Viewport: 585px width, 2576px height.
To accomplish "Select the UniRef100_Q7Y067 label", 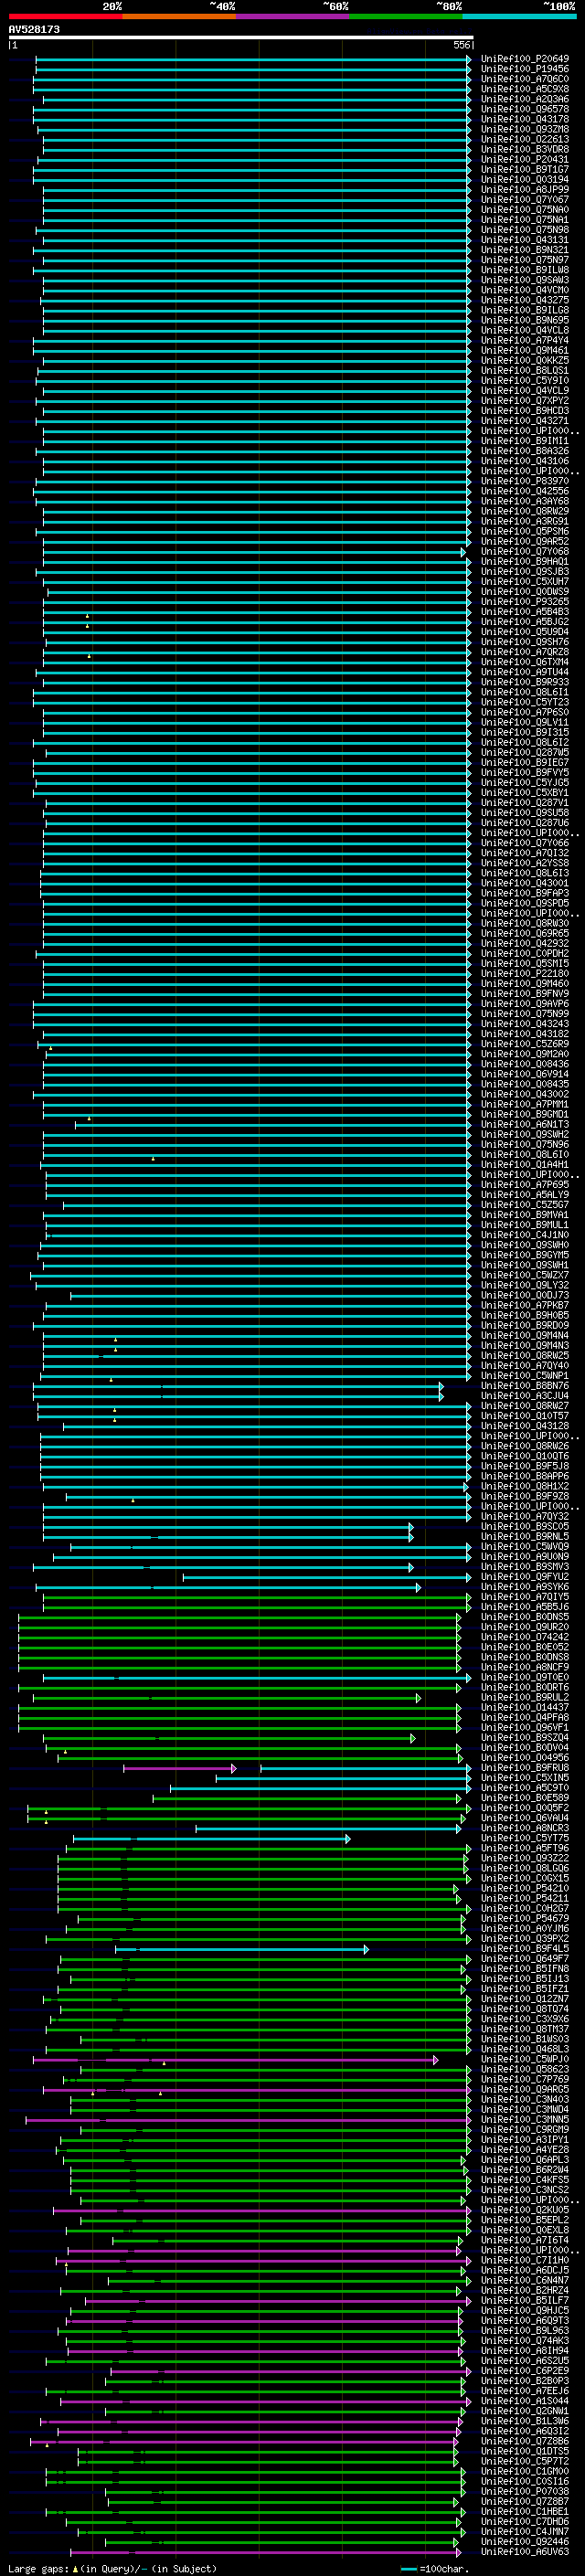I will [x=525, y=200].
